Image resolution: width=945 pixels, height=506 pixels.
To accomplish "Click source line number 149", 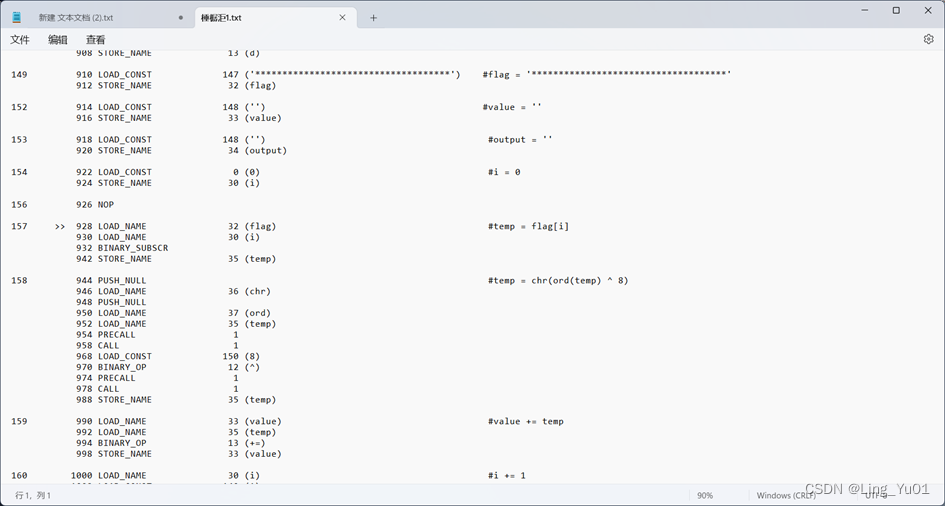I will click(19, 75).
